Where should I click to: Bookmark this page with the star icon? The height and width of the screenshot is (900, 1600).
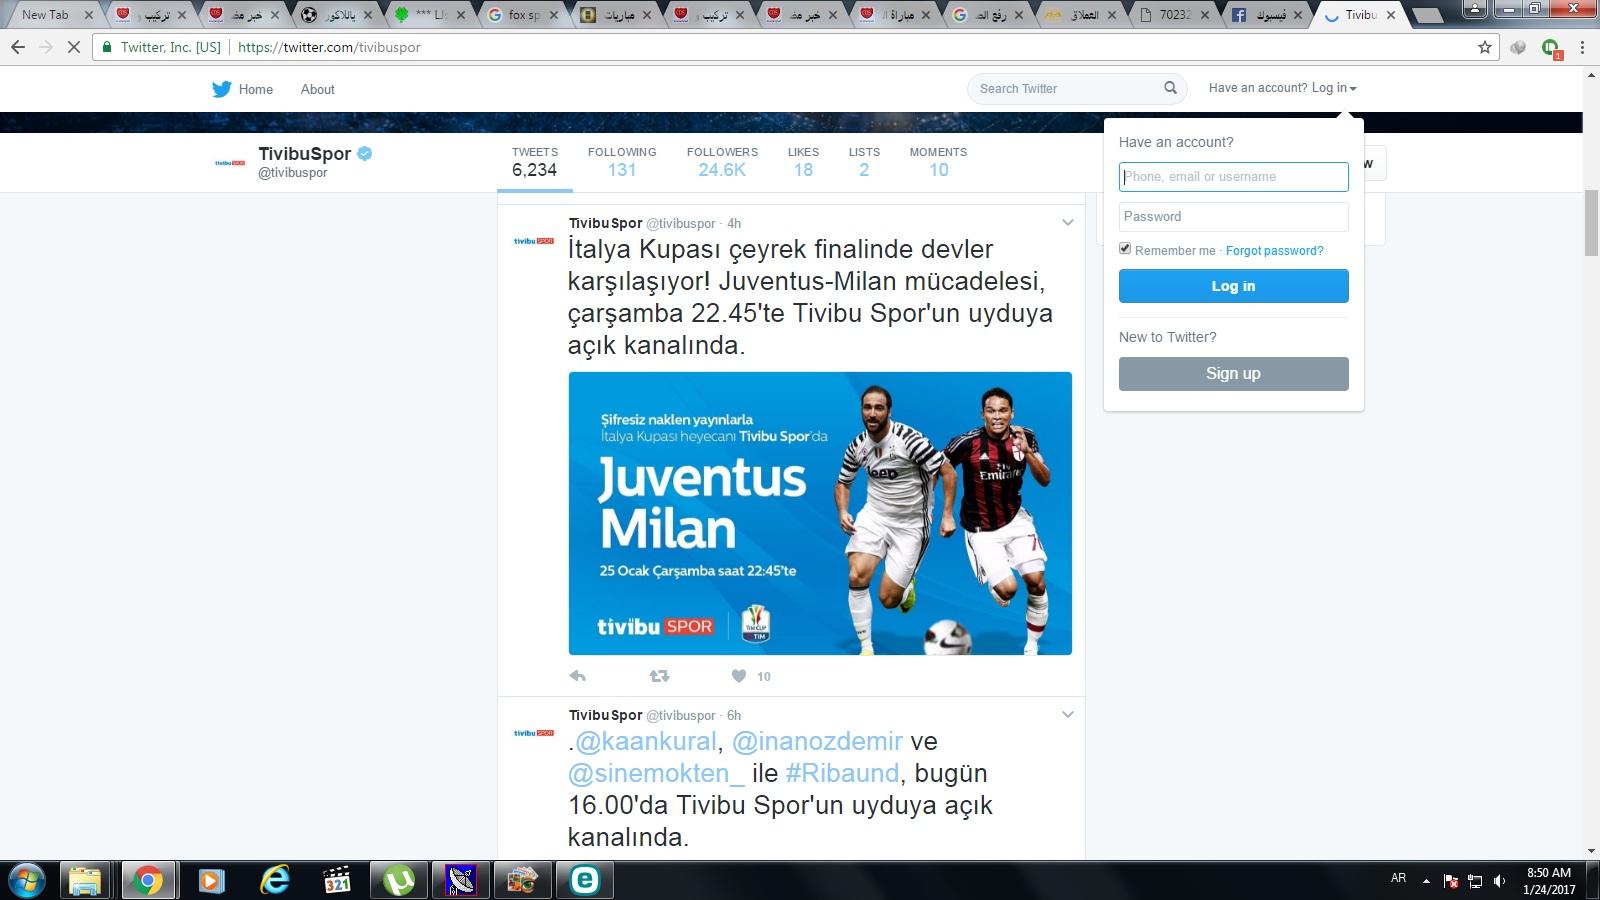[1485, 47]
